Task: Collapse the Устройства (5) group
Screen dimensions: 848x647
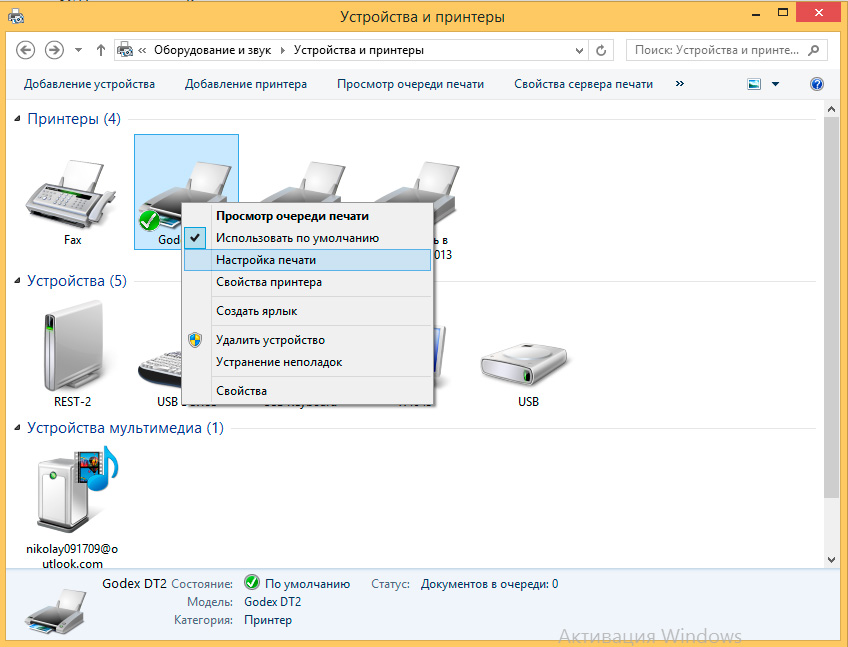Action: click(17, 281)
